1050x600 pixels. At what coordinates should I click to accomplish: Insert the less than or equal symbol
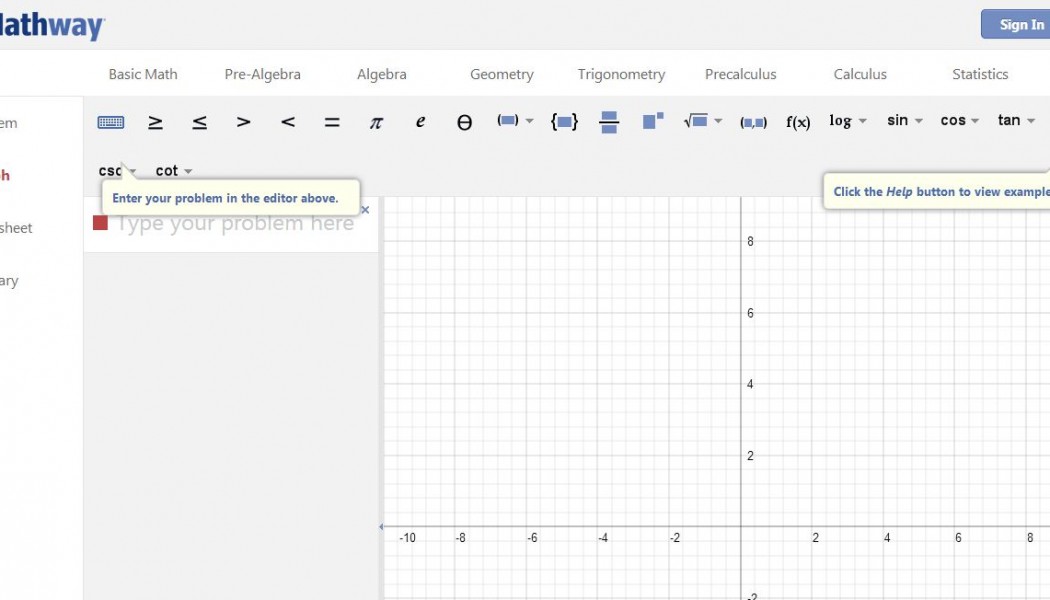(199, 122)
